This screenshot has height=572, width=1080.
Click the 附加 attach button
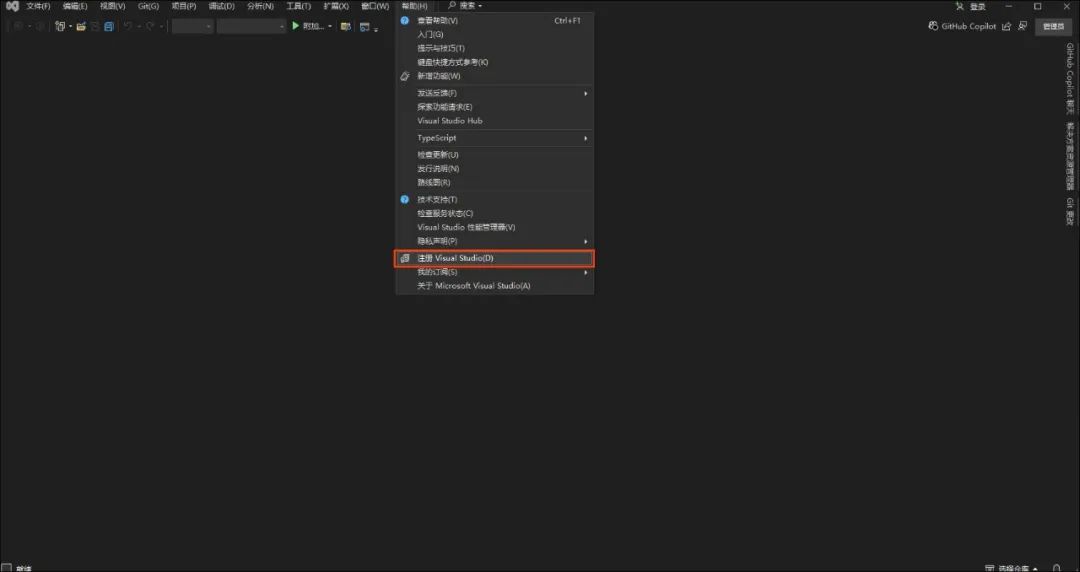click(x=313, y=26)
